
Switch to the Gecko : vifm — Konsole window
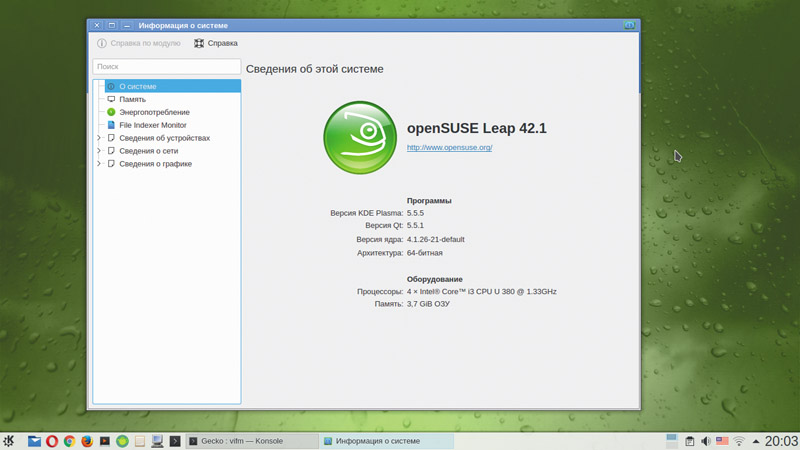click(252, 441)
